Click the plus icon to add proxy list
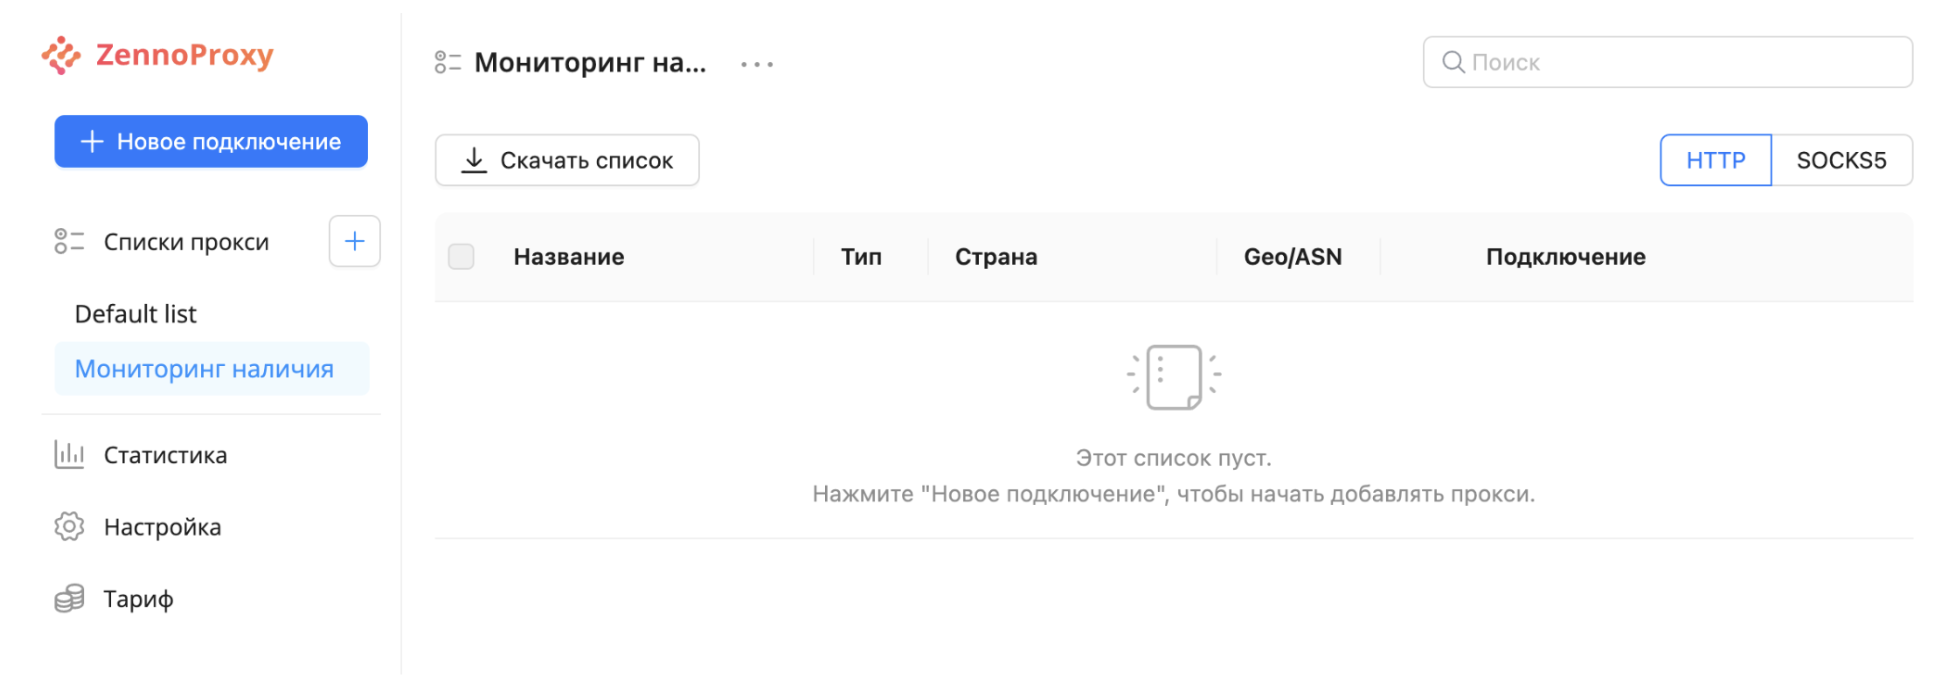The image size is (1944, 678). coord(354,241)
